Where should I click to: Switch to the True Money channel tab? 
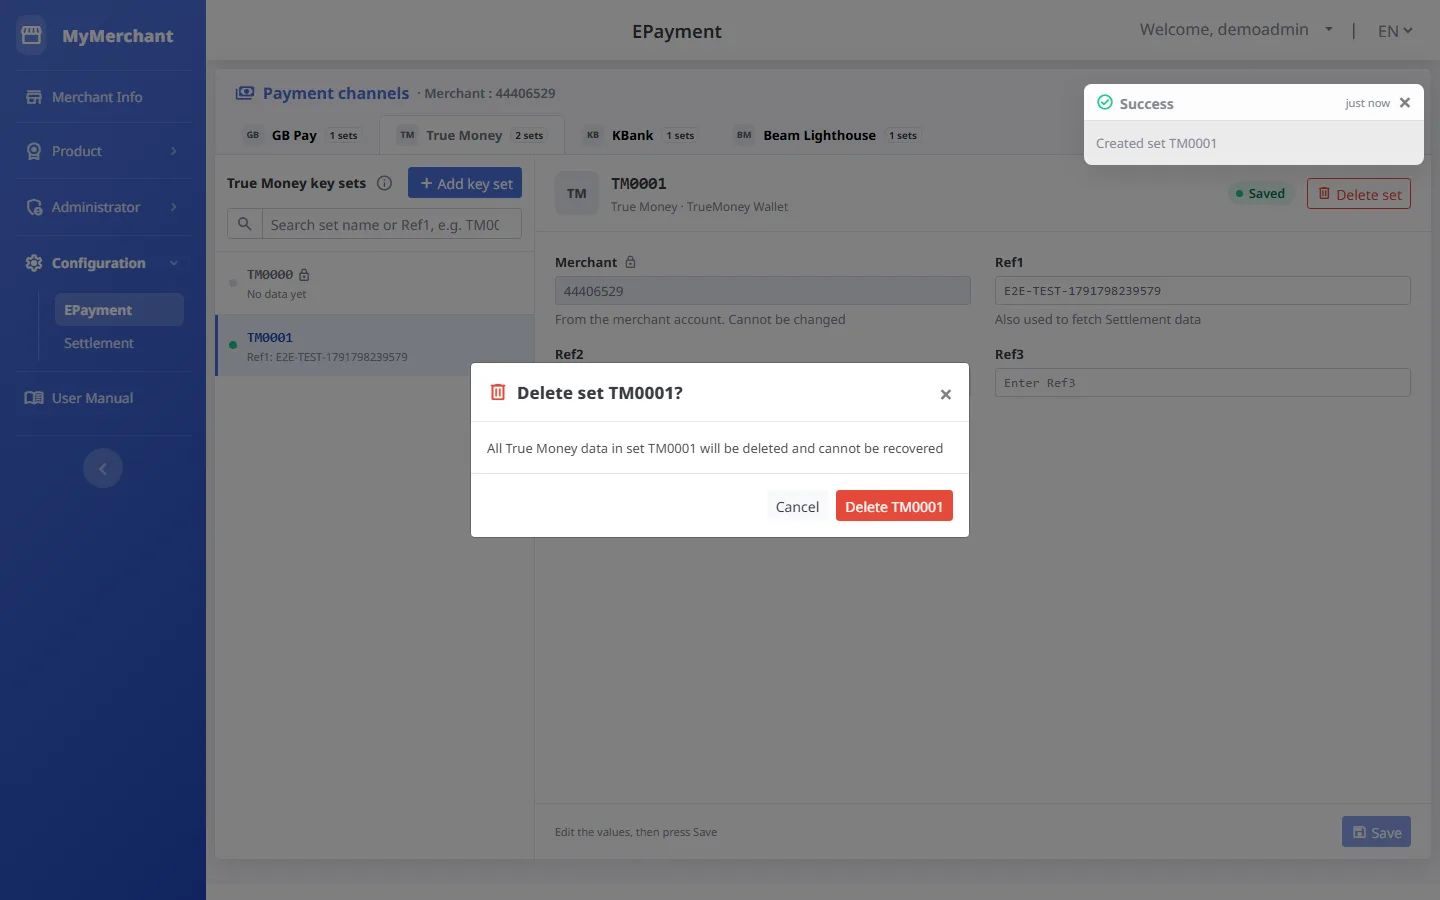pos(471,135)
